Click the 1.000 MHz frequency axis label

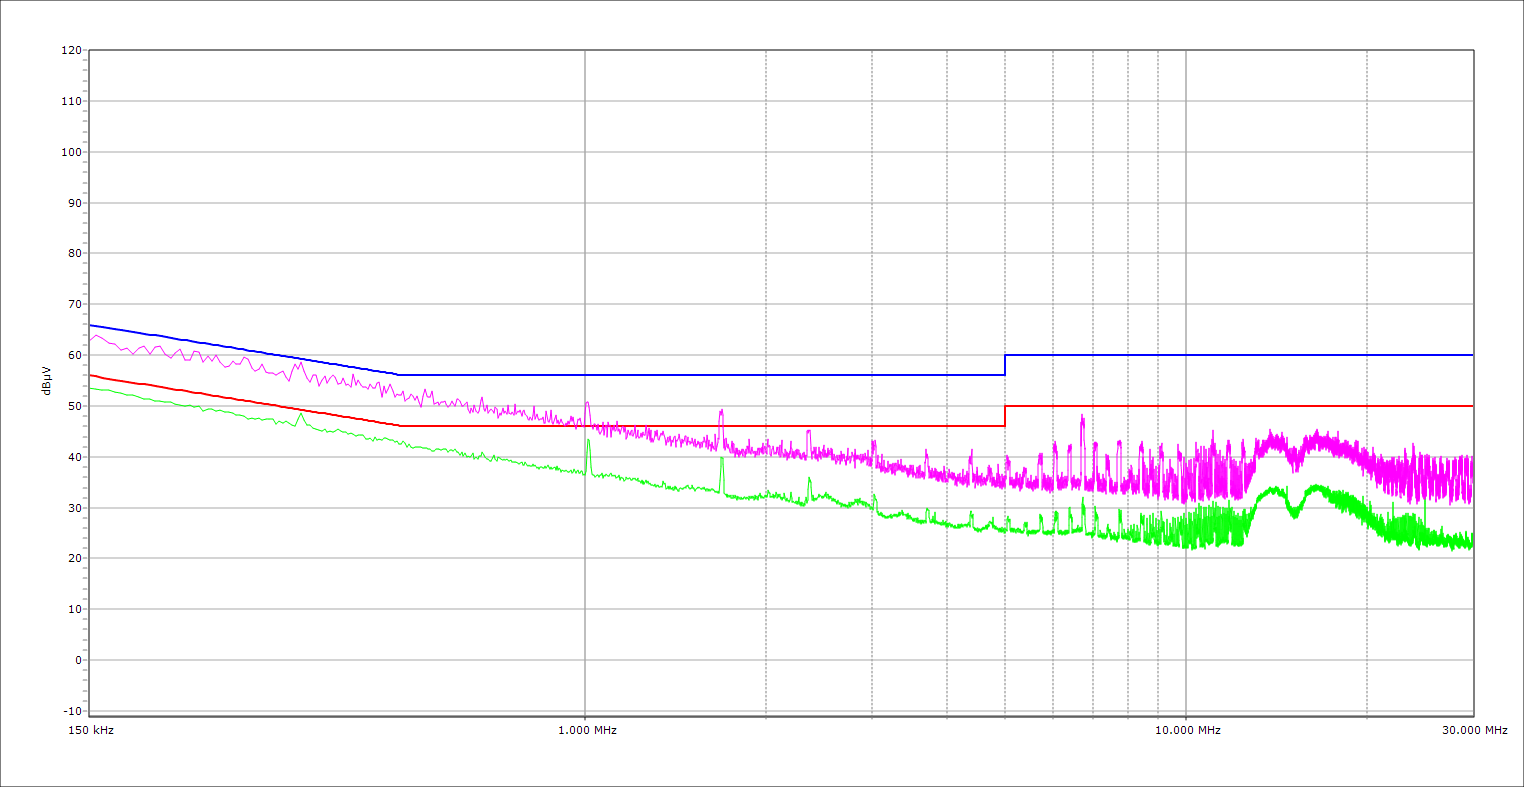pyautogui.click(x=587, y=730)
